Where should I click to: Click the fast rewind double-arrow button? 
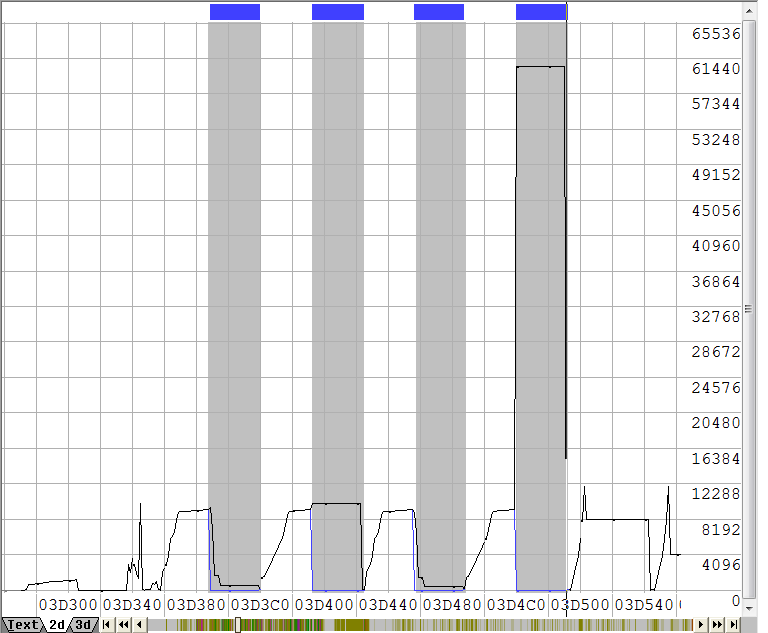123,625
